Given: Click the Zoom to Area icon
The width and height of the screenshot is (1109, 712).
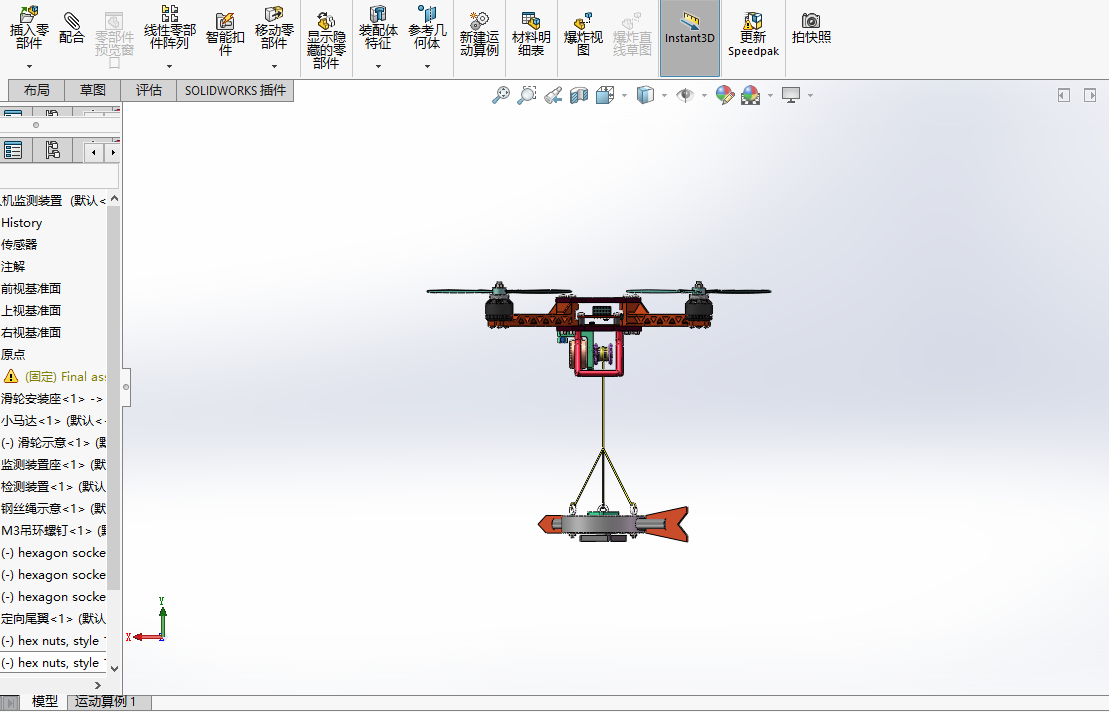Looking at the screenshot, I should point(527,95).
